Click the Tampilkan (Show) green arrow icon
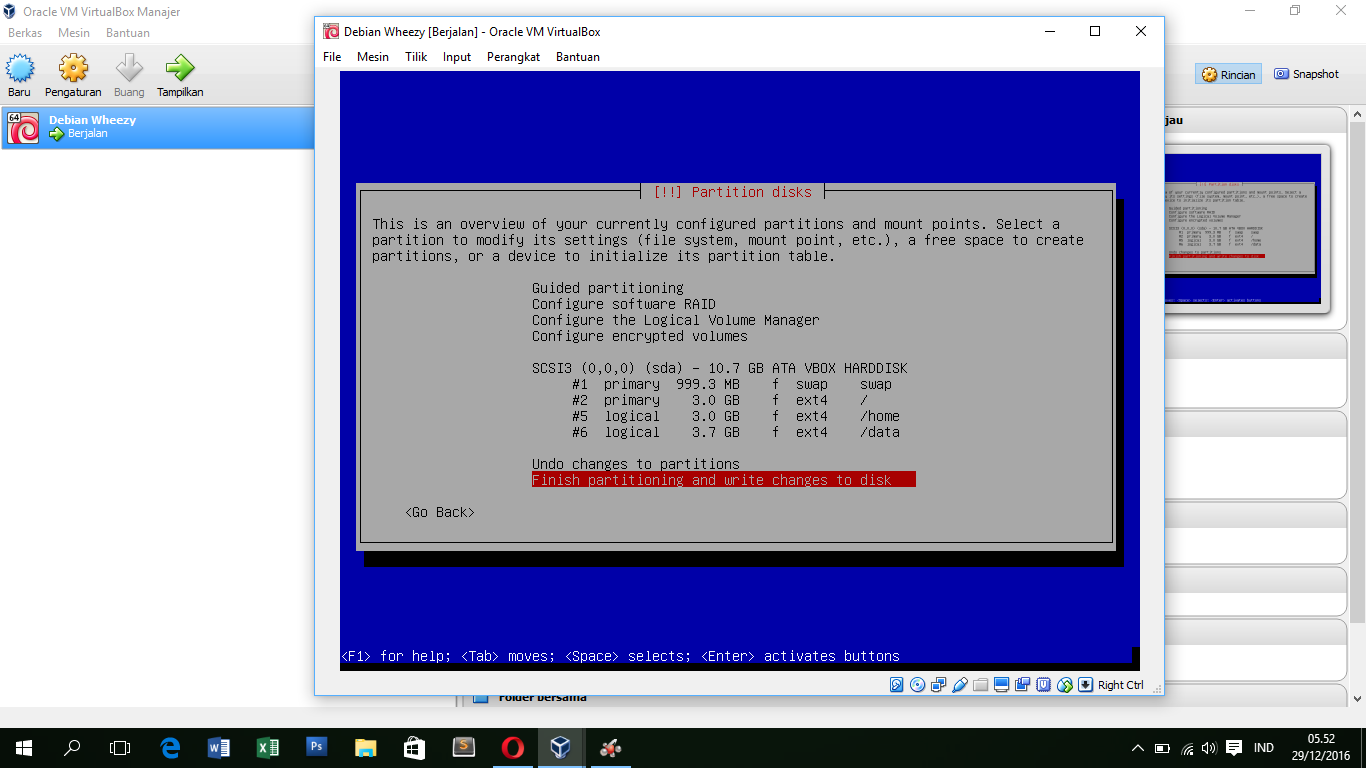 coord(180,69)
